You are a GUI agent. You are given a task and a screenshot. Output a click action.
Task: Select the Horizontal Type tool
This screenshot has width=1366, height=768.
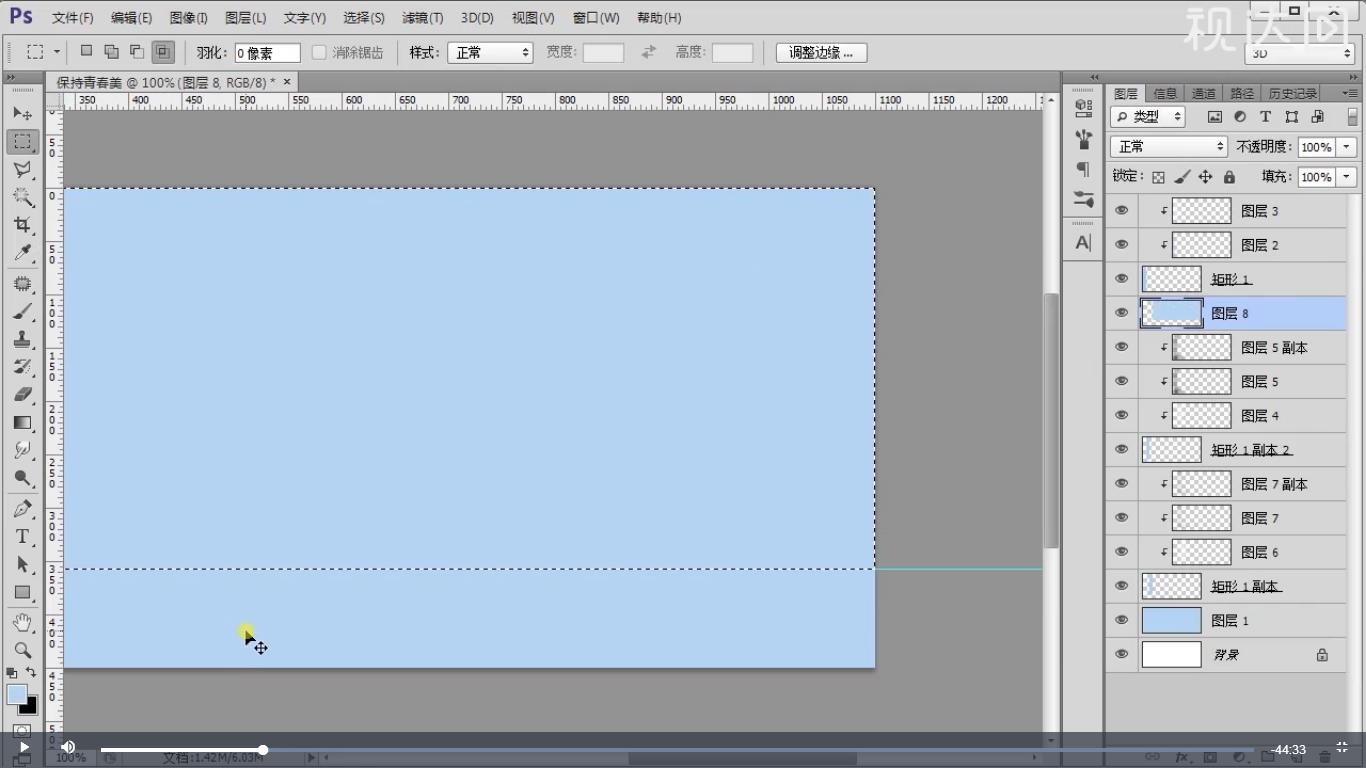coord(22,537)
